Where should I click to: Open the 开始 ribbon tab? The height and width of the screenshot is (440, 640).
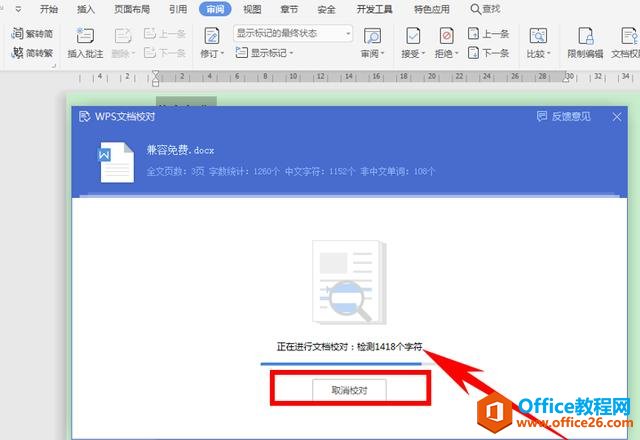coord(49,9)
